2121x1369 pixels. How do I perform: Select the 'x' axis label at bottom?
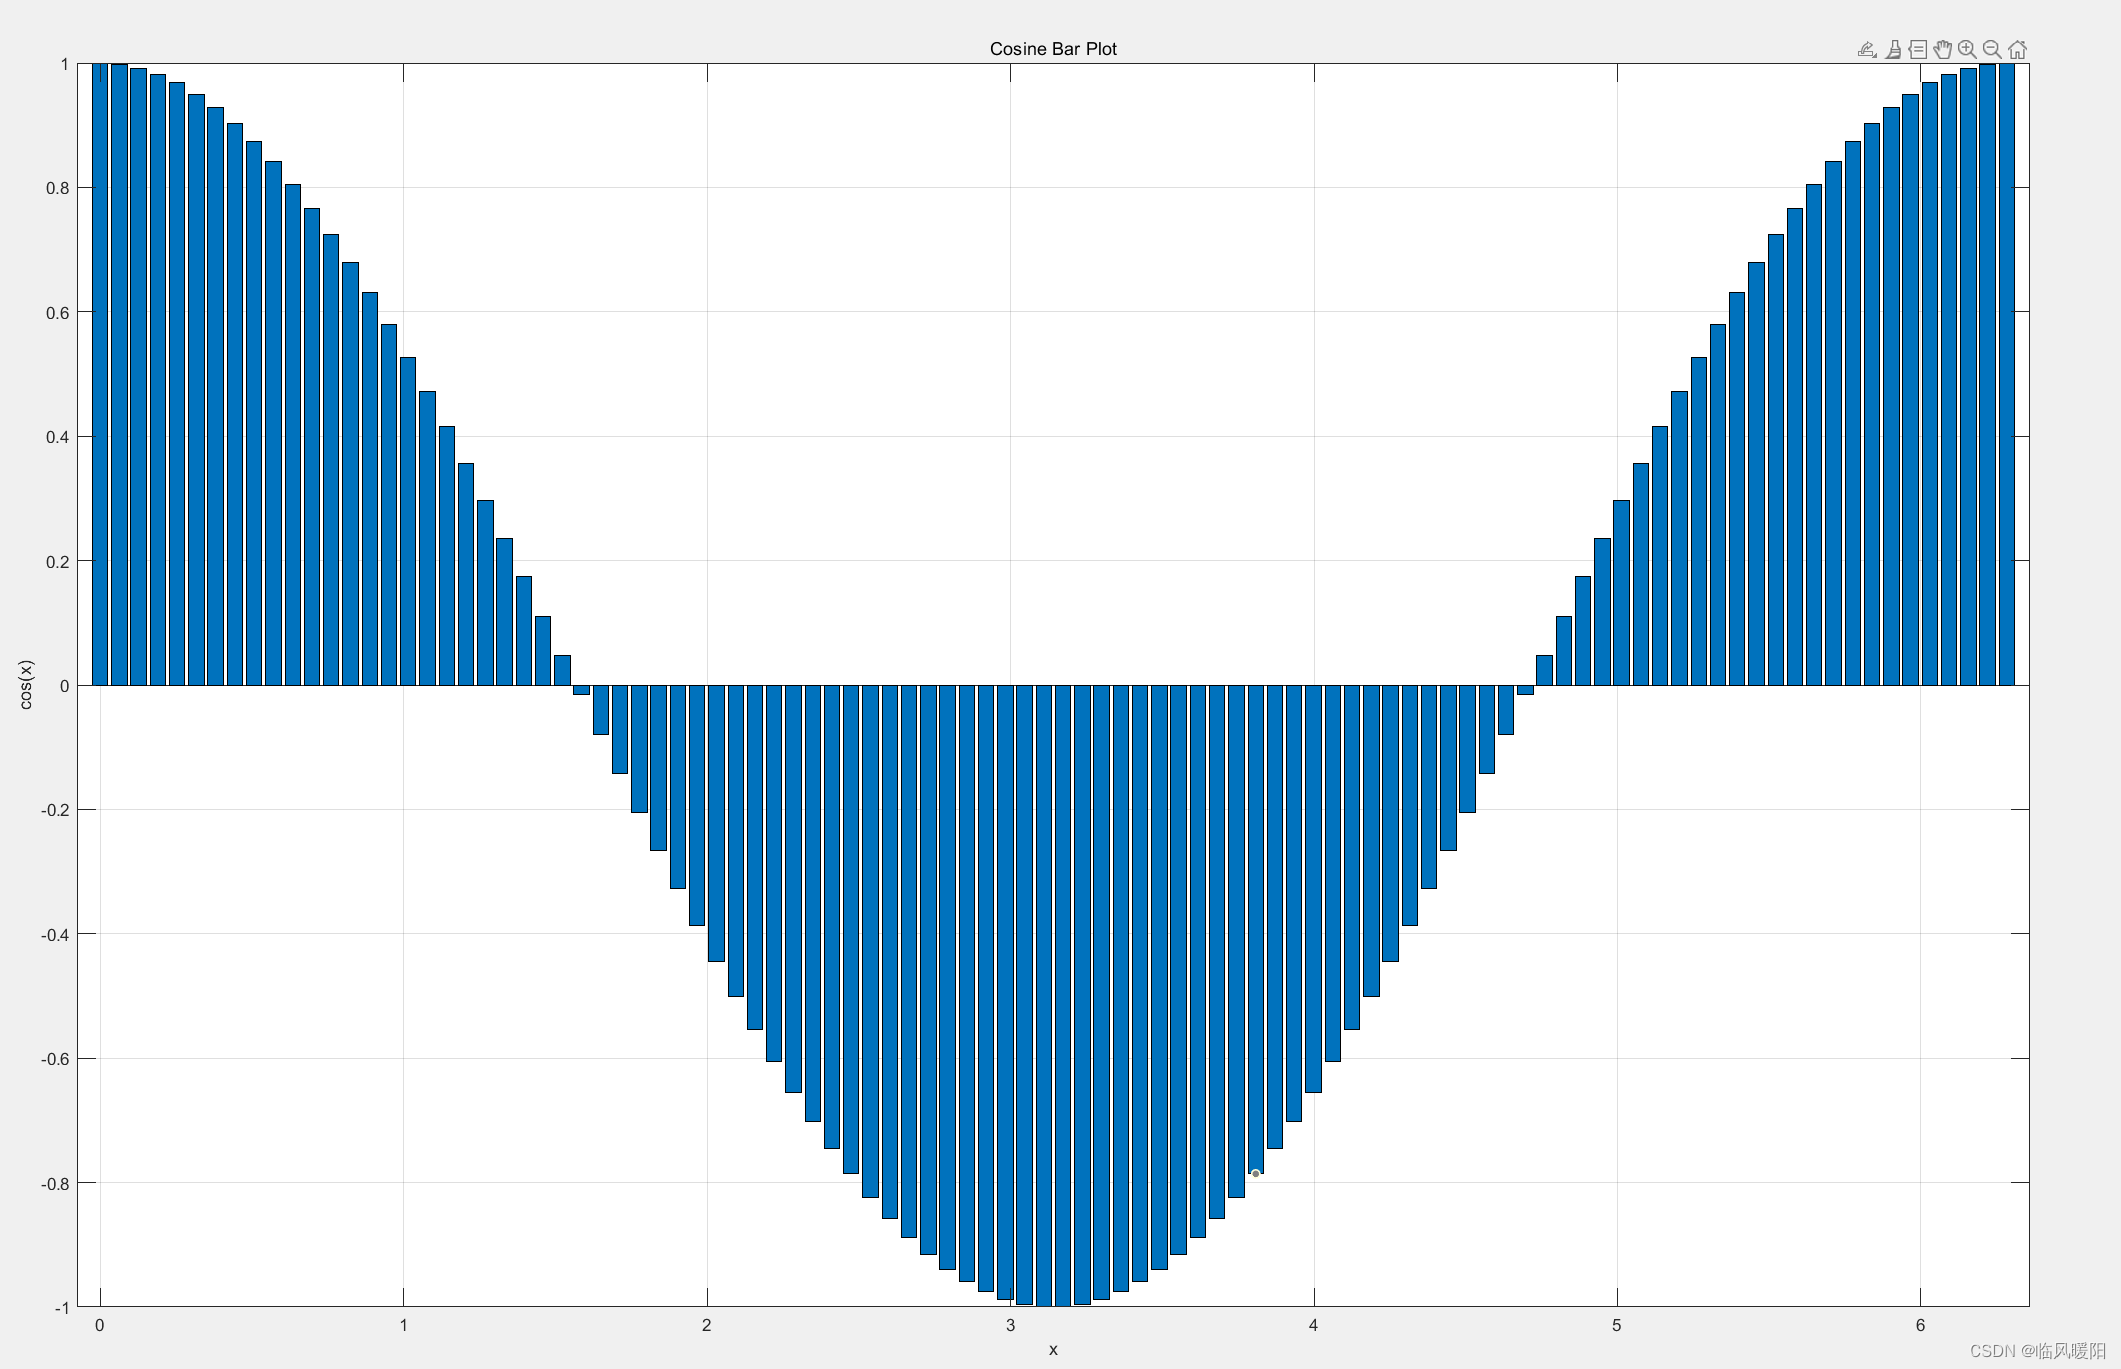pos(1053,1350)
